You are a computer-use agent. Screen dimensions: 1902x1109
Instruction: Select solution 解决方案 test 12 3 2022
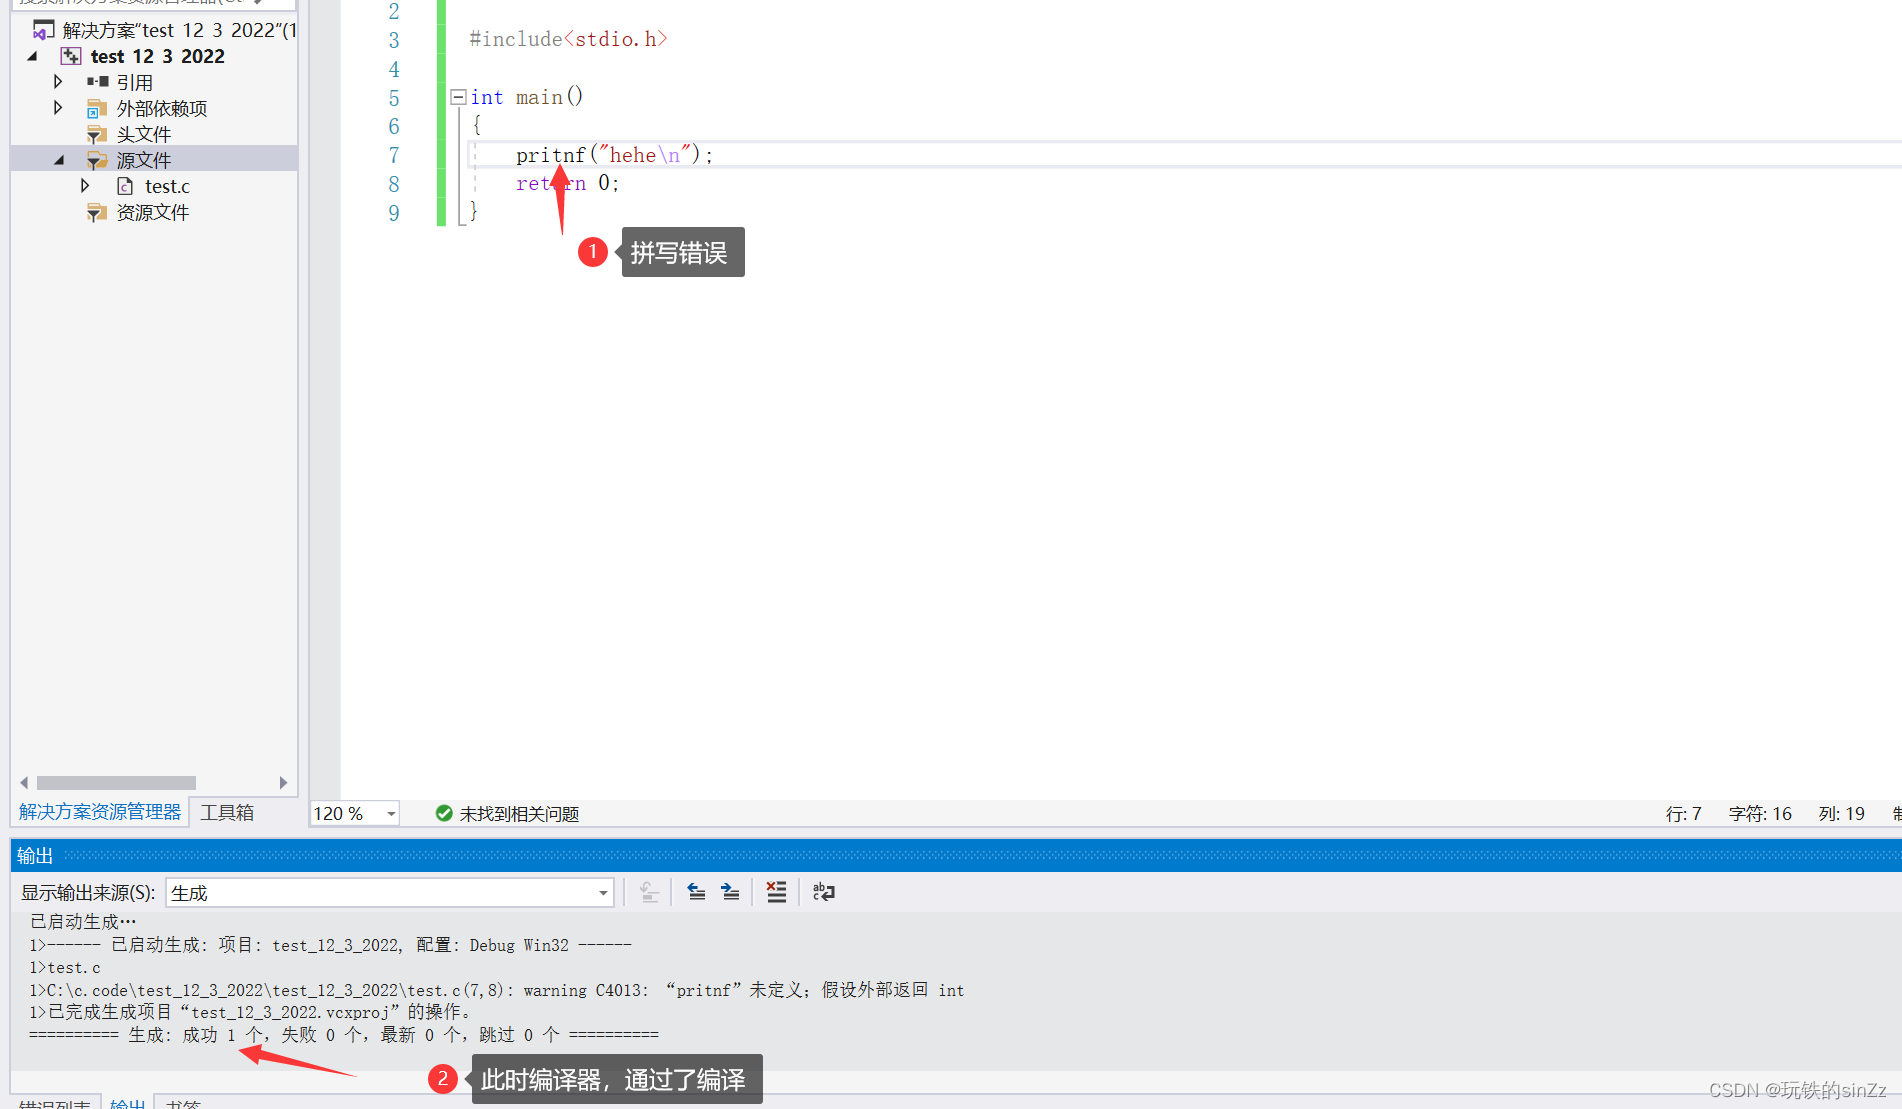(179, 30)
